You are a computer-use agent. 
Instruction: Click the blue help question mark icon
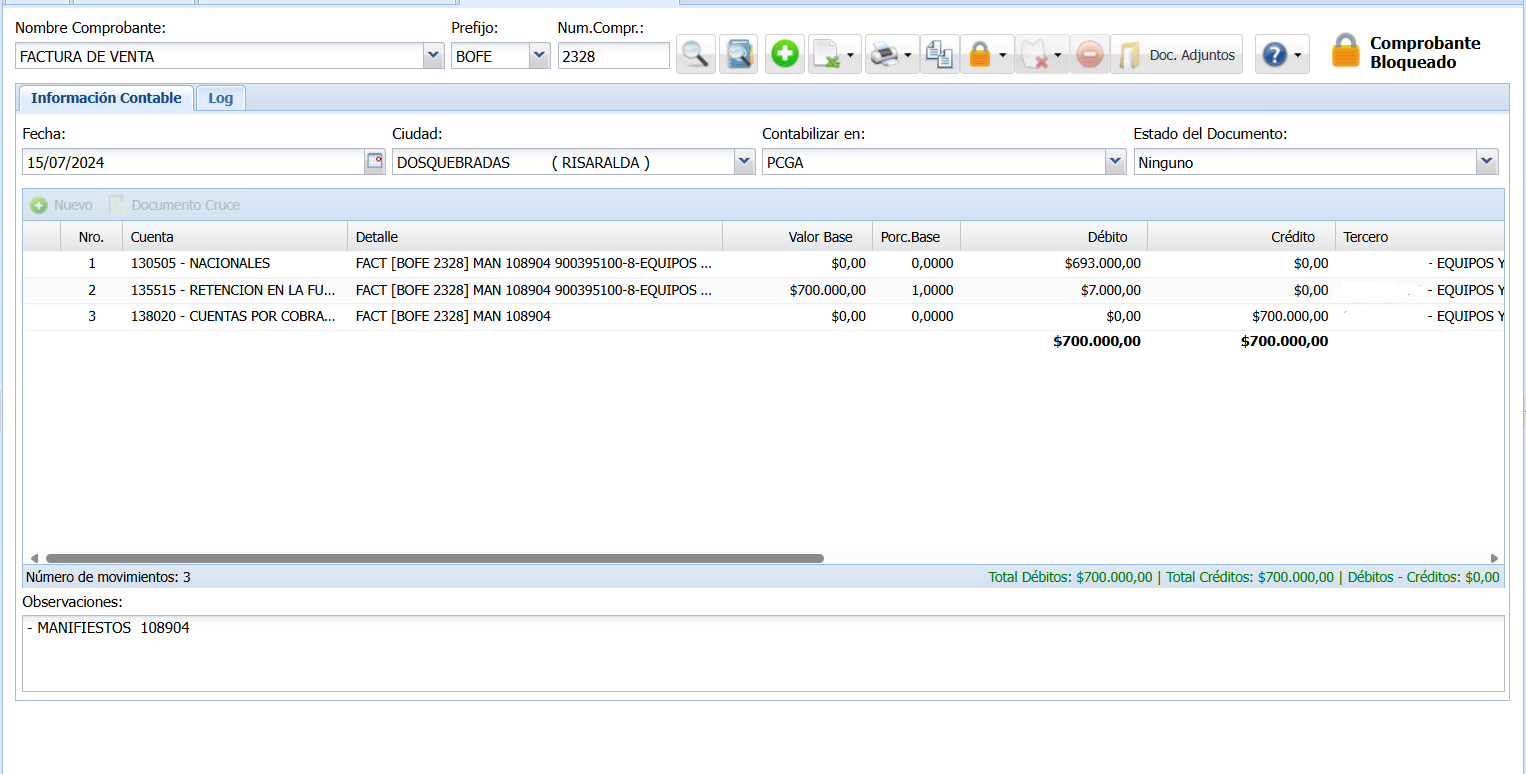click(x=1275, y=55)
